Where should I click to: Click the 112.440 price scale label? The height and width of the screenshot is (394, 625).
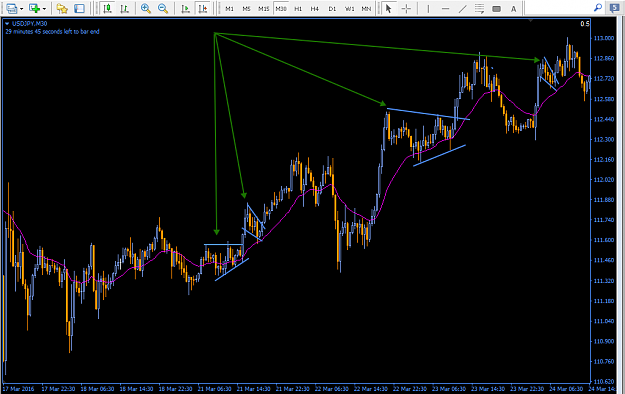coord(604,119)
